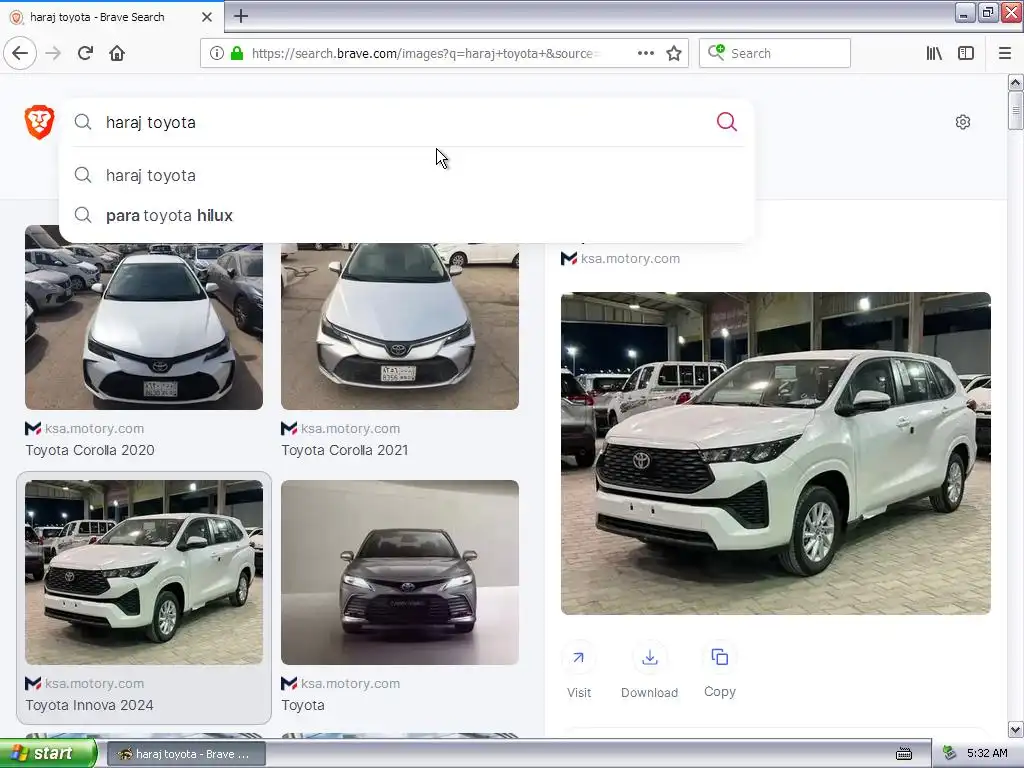
Task: Click ksa.motory.com under Corolla 2020
Action: pyautogui.click(x=94, y=428)
